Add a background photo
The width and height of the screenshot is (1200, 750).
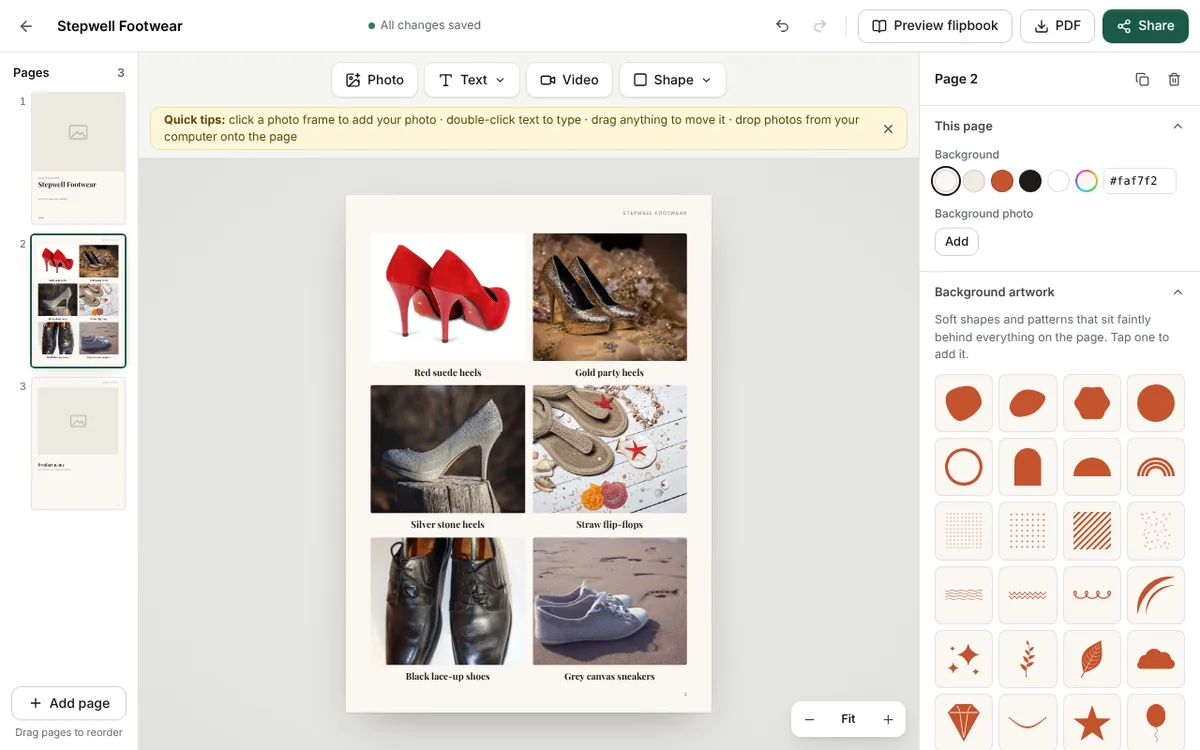956,241
